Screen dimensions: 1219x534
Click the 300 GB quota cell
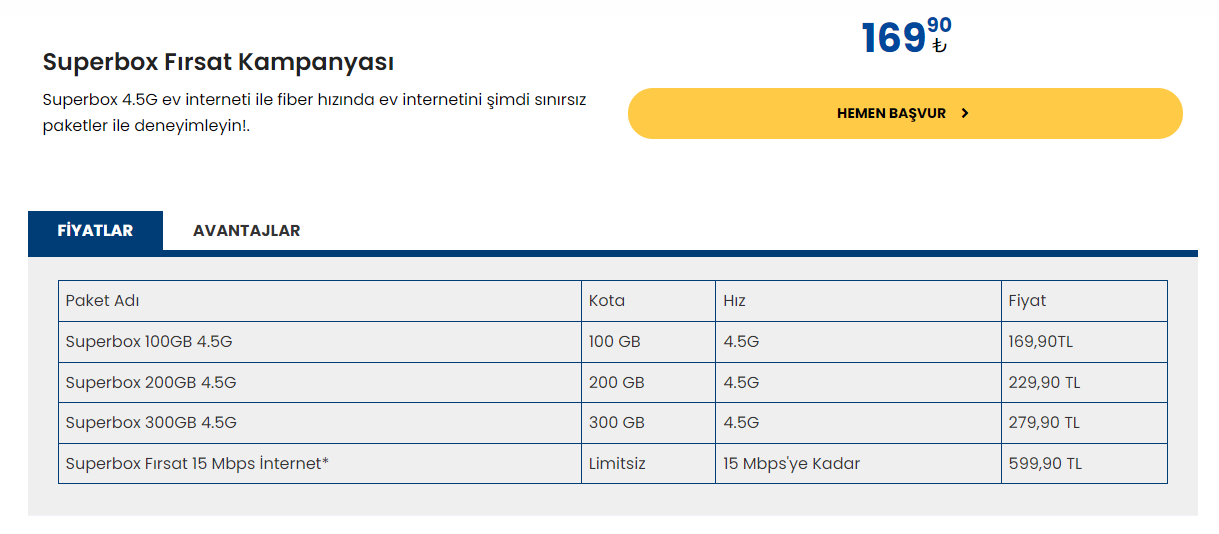[x=617, y=423]
